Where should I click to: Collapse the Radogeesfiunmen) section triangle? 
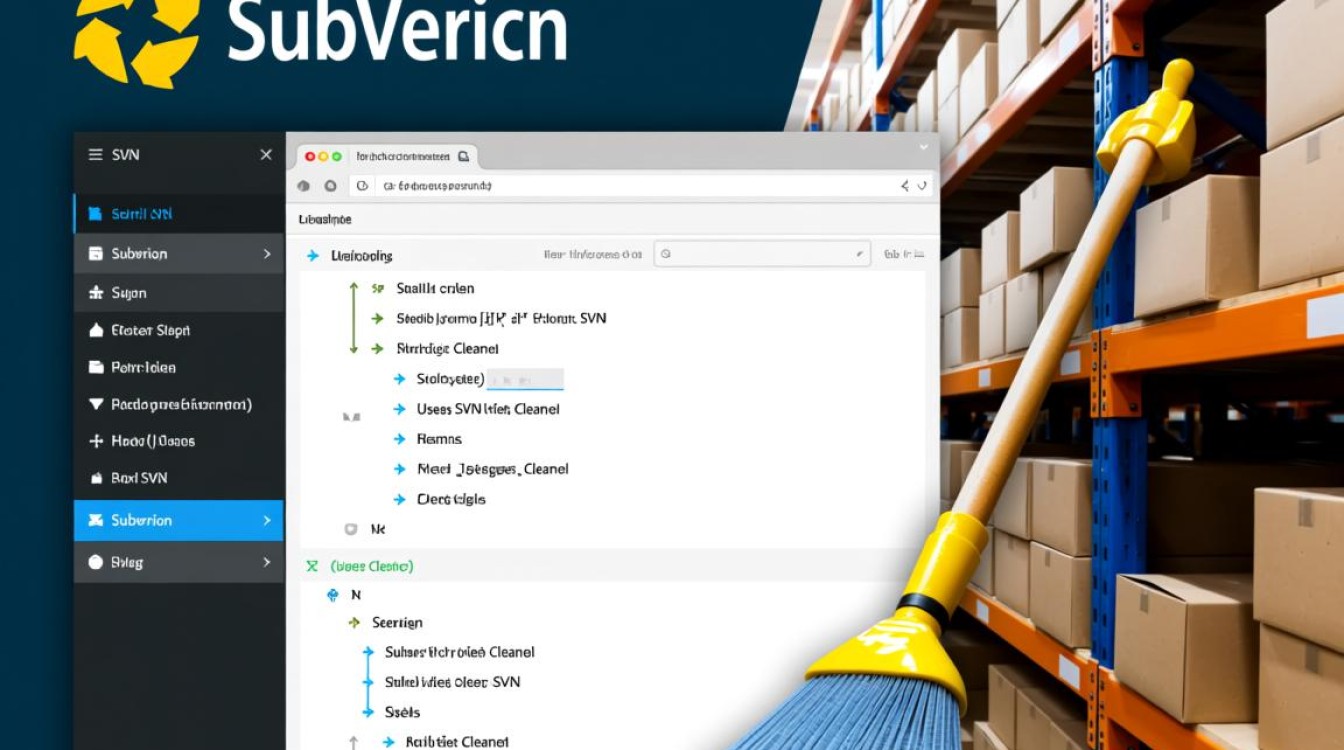pos(96,405)
